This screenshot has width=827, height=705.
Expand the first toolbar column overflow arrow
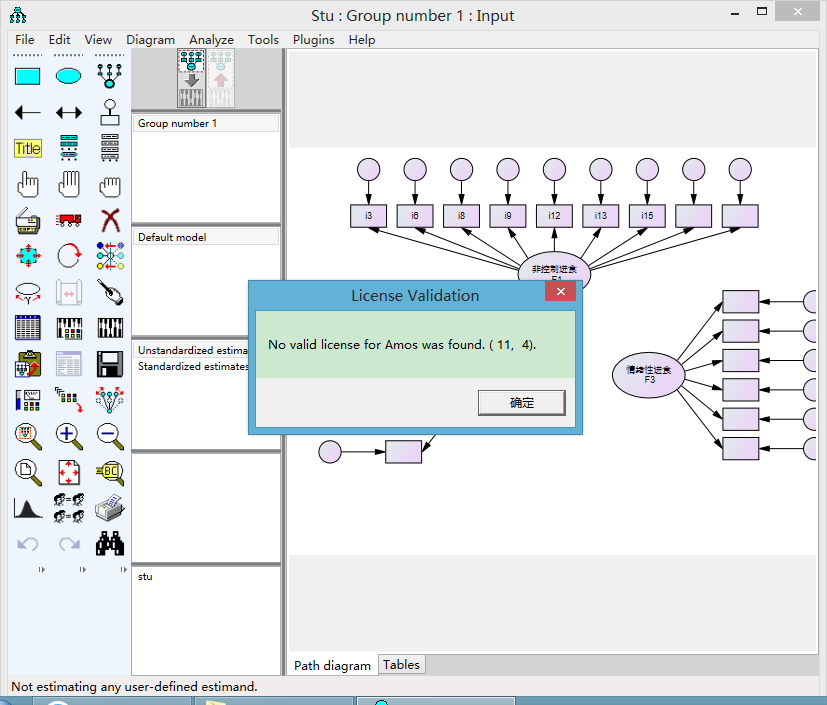pos(41,570)
